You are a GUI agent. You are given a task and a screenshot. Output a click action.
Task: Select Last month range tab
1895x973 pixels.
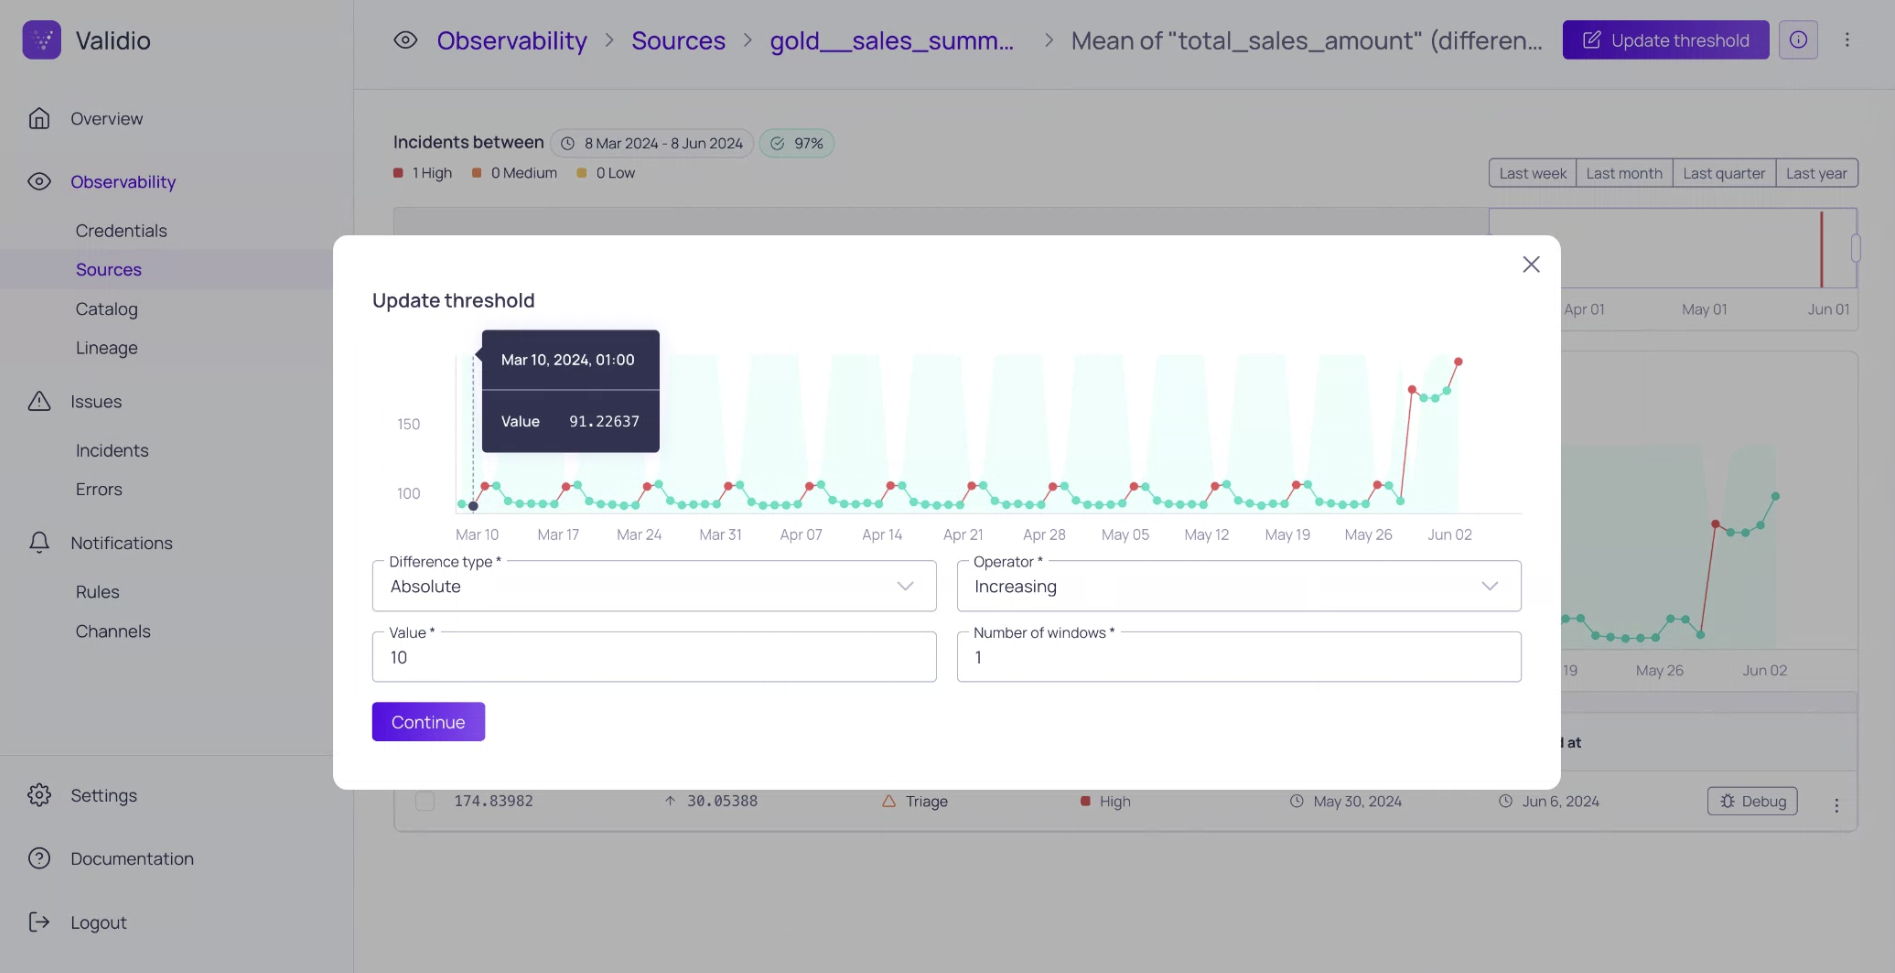click(1624, 173)
